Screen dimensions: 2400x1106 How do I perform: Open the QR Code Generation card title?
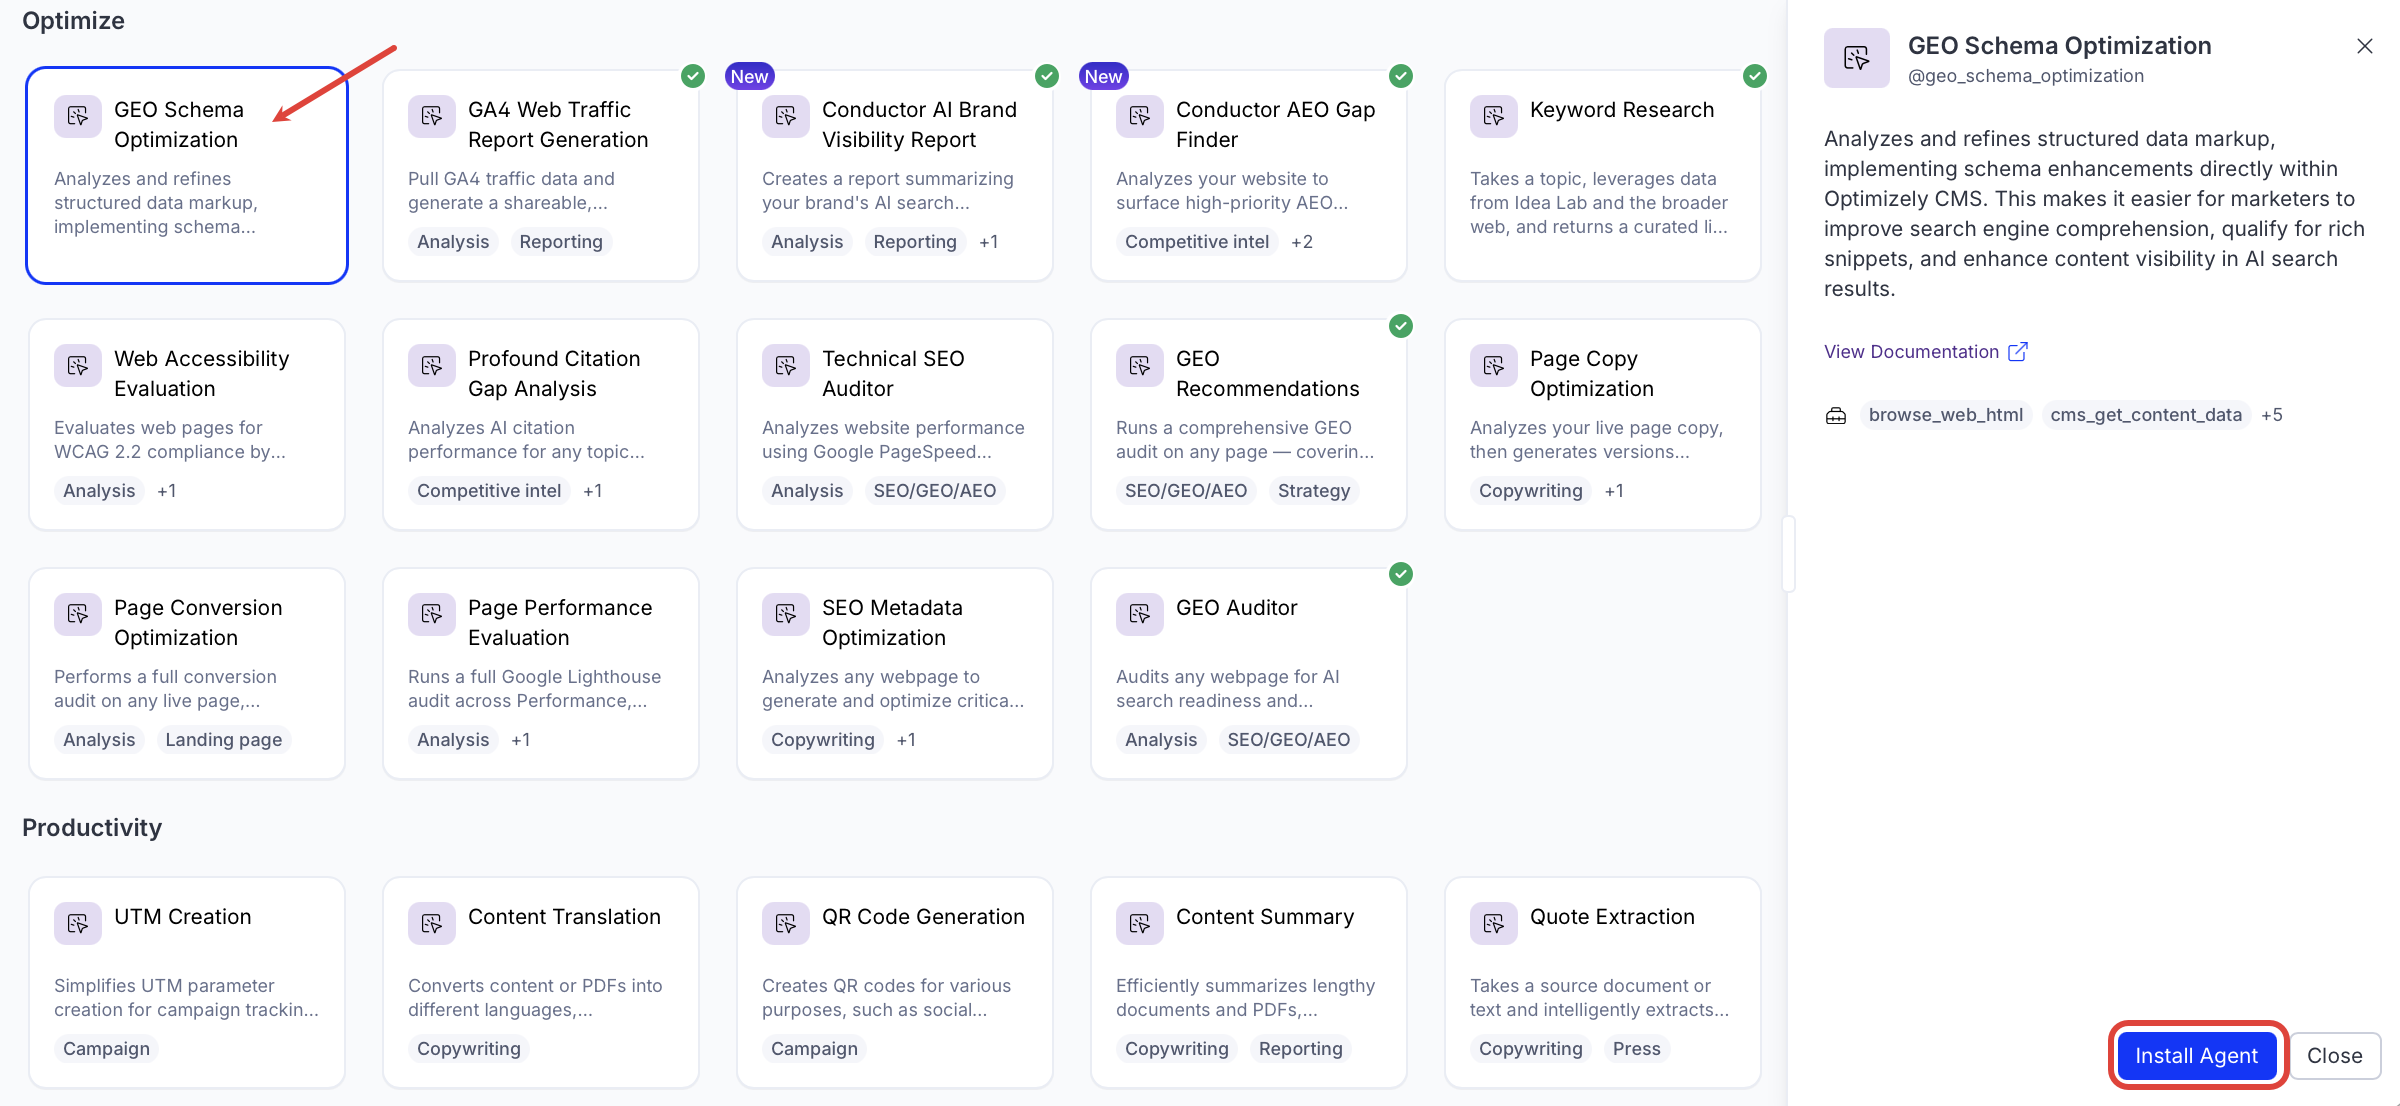(x=923, y=917)
